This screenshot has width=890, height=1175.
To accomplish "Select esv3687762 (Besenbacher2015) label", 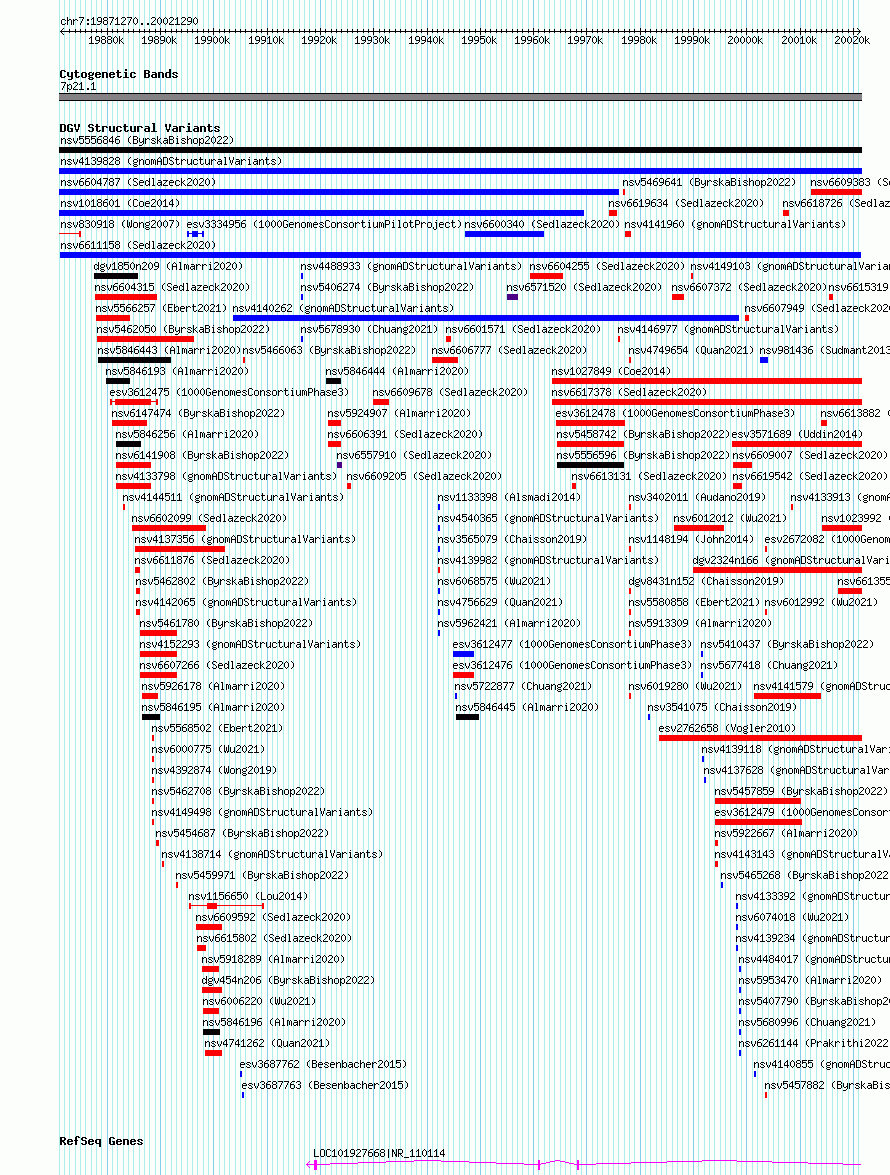I will [324, 1063].
